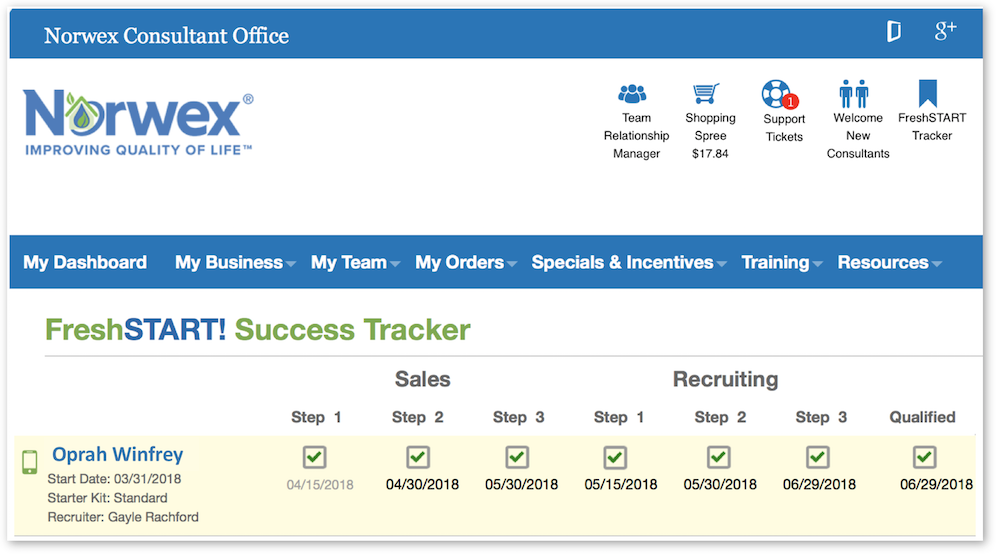Screen dimensions: 1000x555
Task: Open Oprah Winfrey's consultant profile link
Action: [117, 454]
